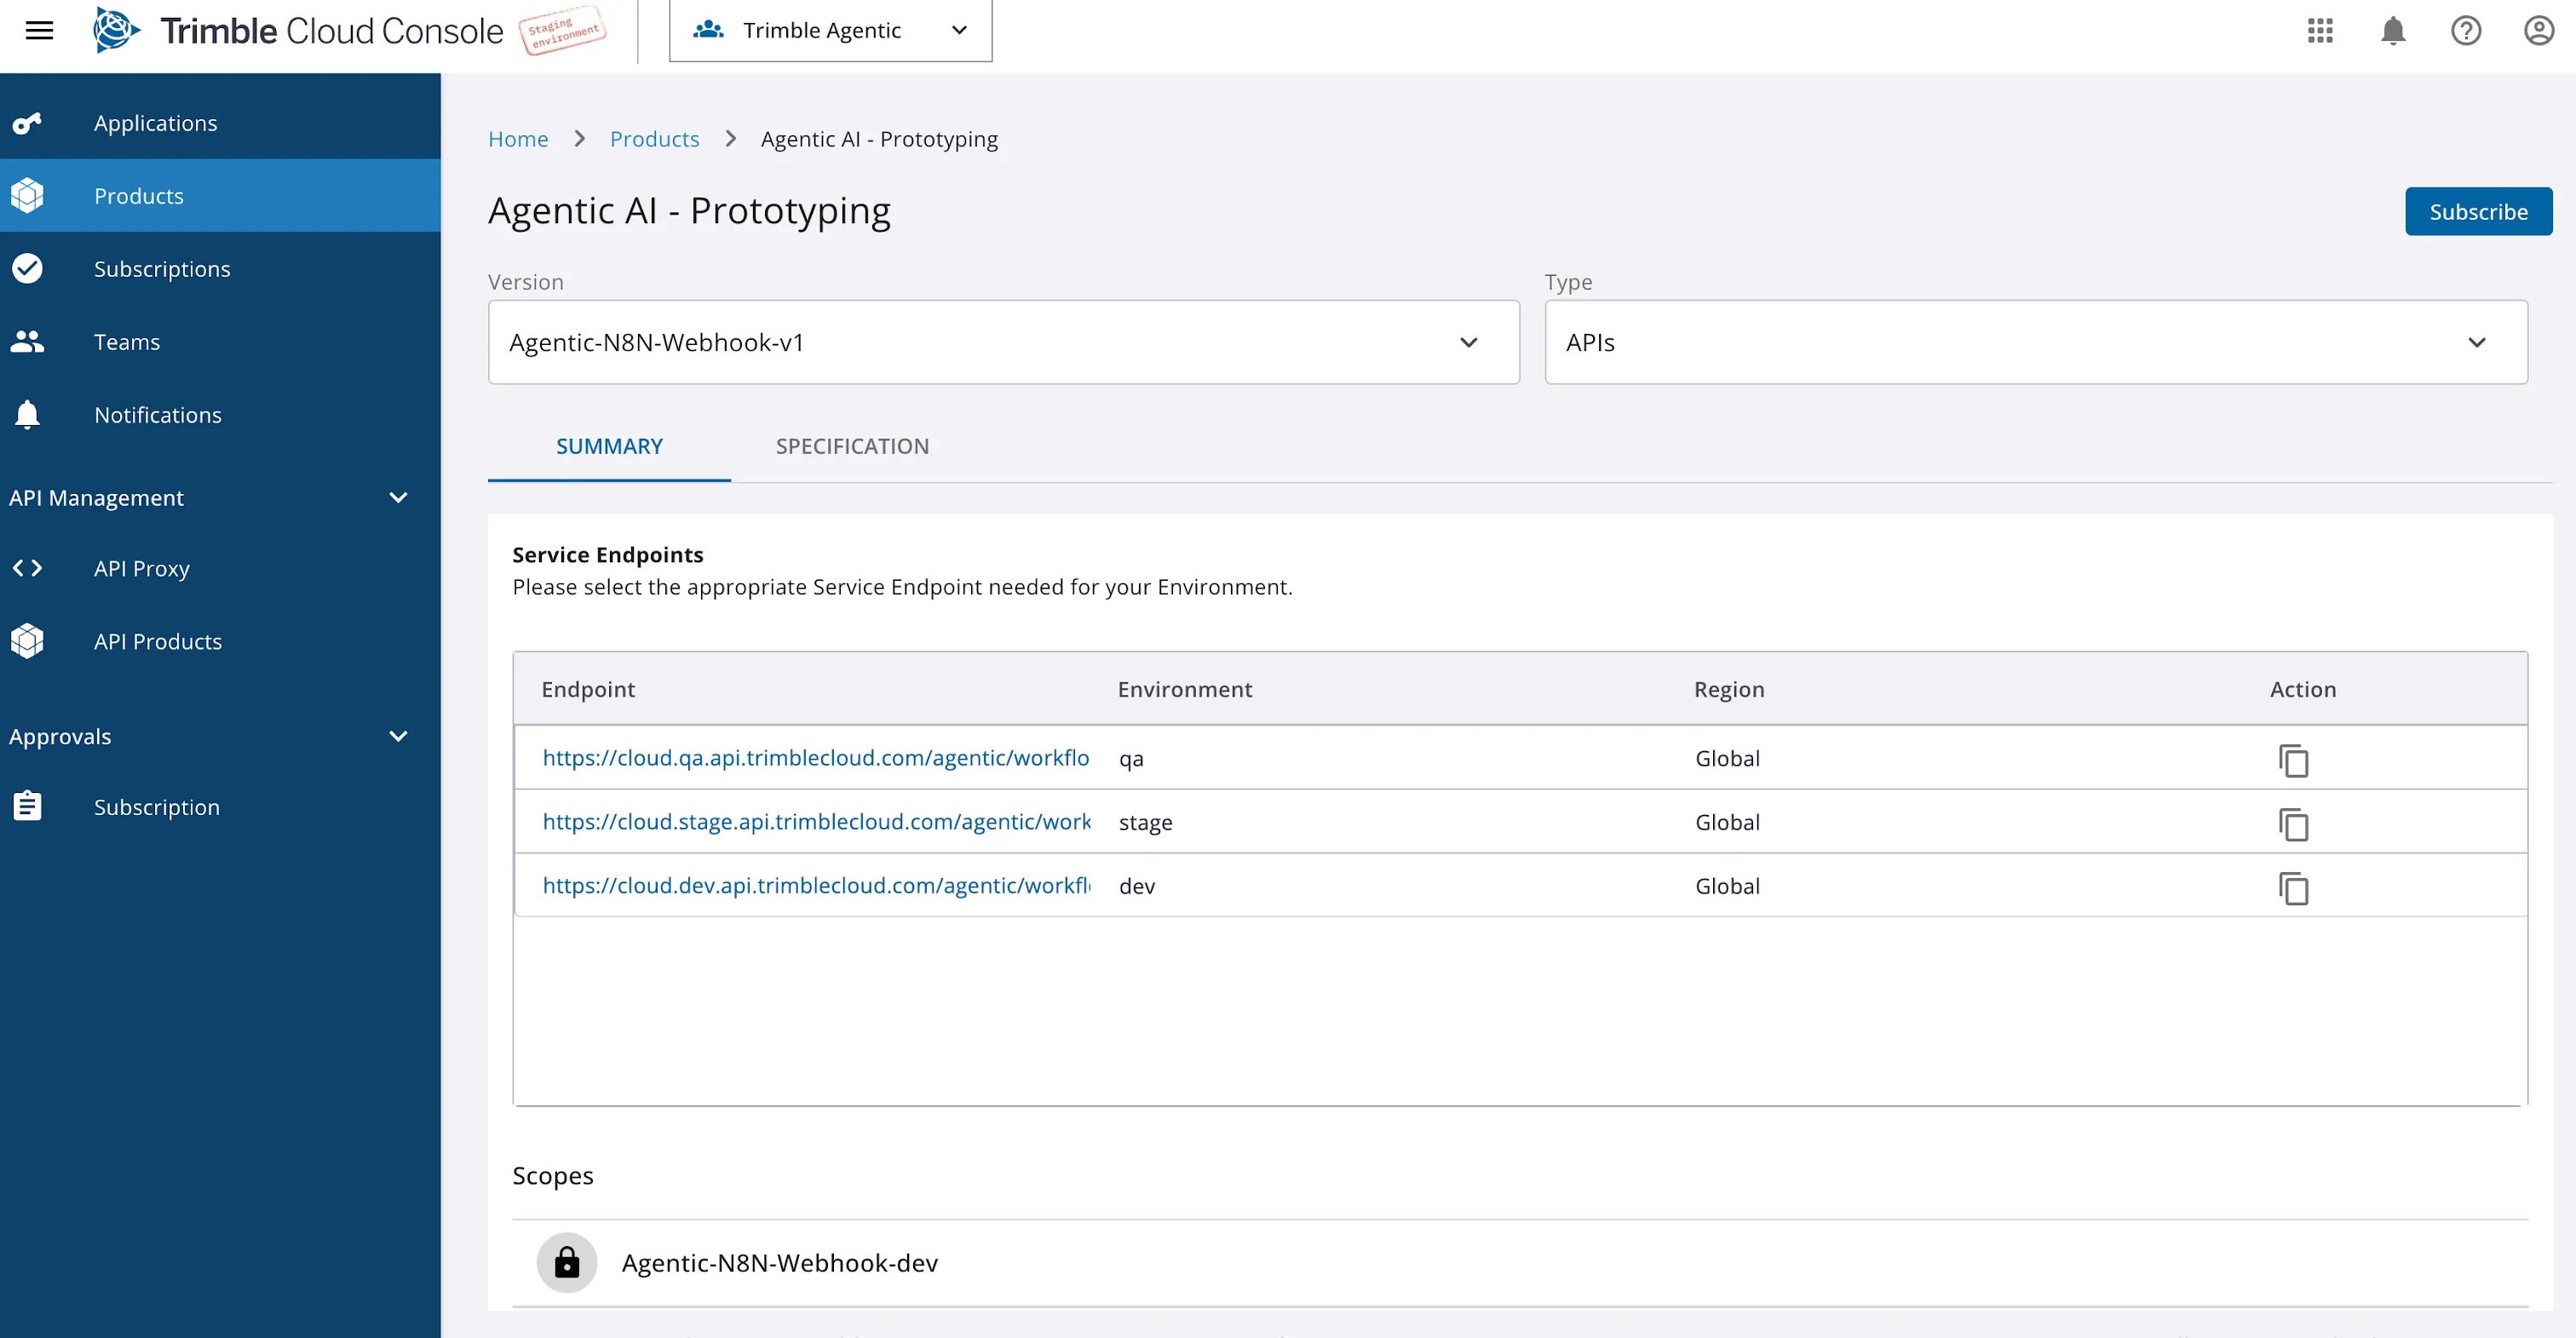Select the SUMMARY tab
This screenshot has height=1338, width=2576.
[x=609, y=446]
